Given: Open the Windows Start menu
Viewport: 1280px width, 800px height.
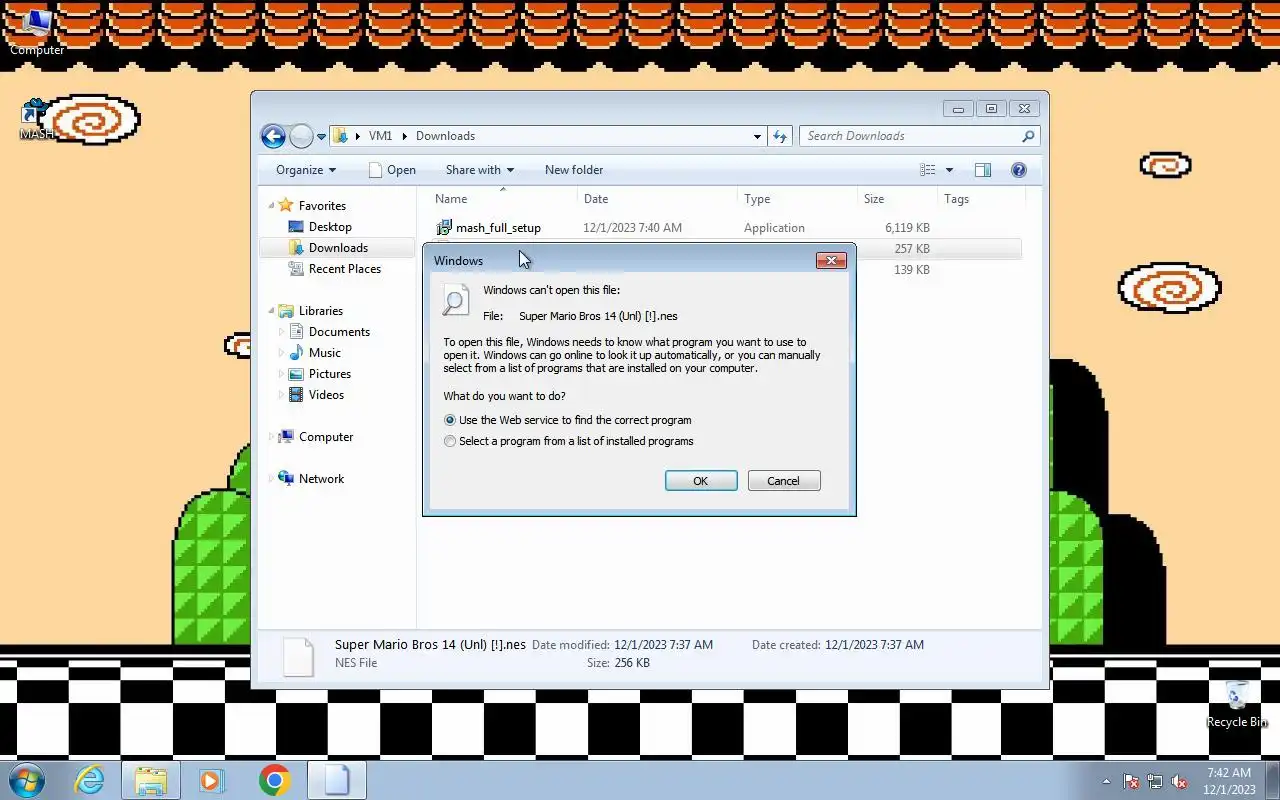Looking at the screenshot, I should 26,780.
